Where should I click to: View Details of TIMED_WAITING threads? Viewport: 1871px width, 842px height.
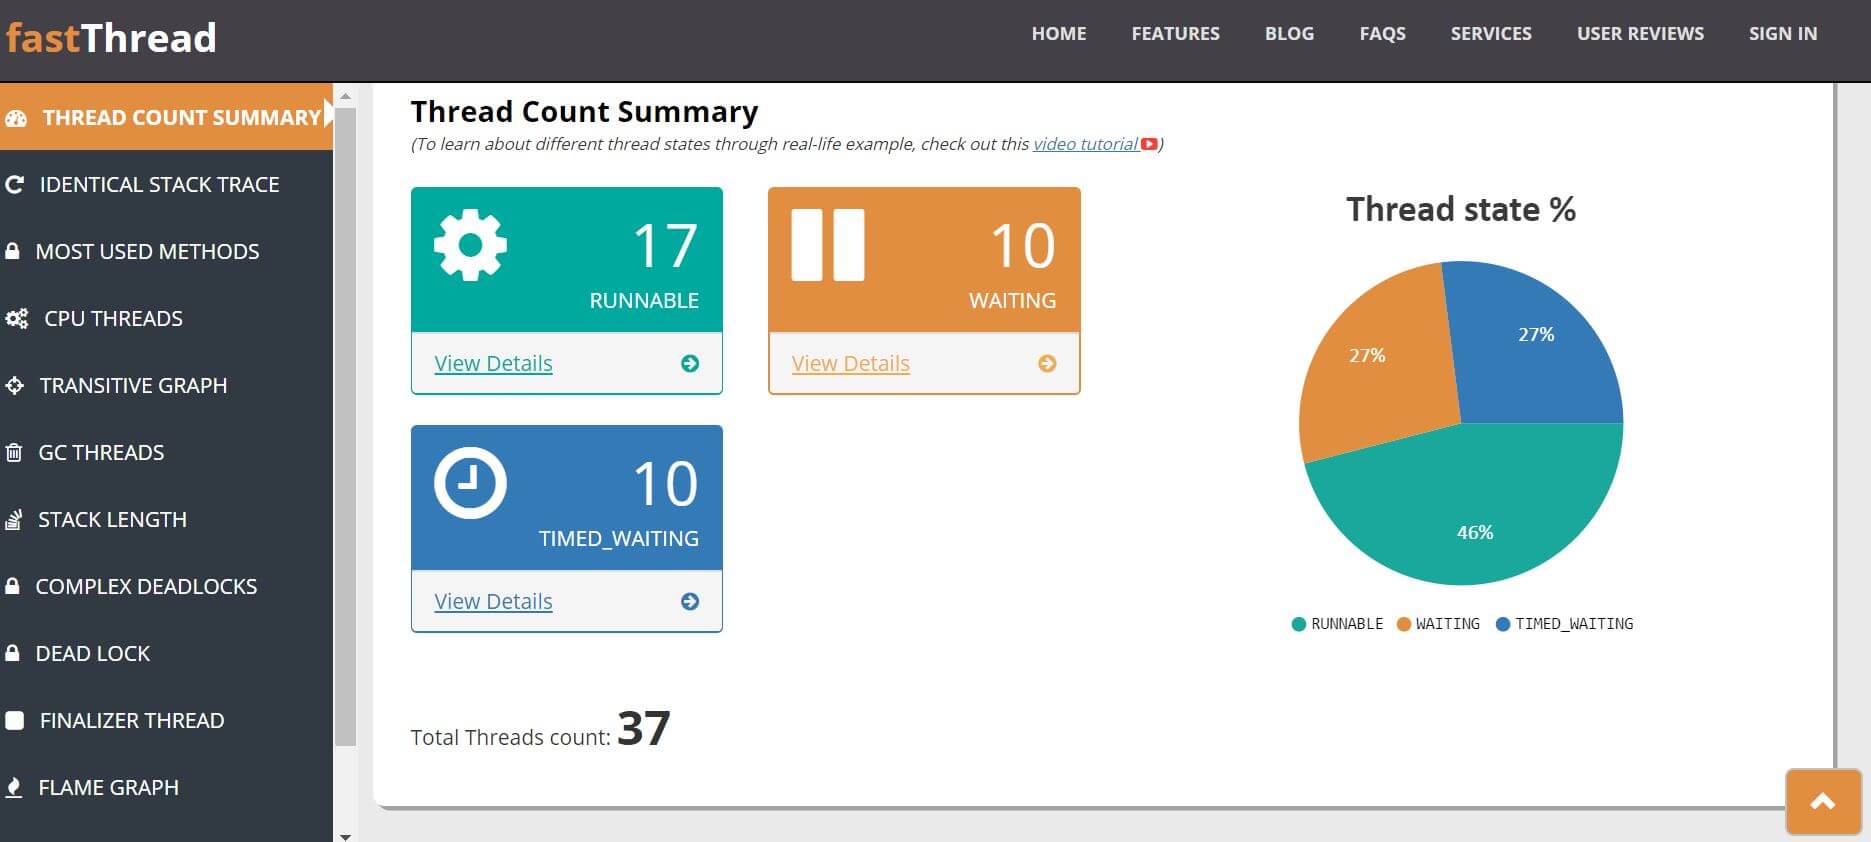click(493, 602)
